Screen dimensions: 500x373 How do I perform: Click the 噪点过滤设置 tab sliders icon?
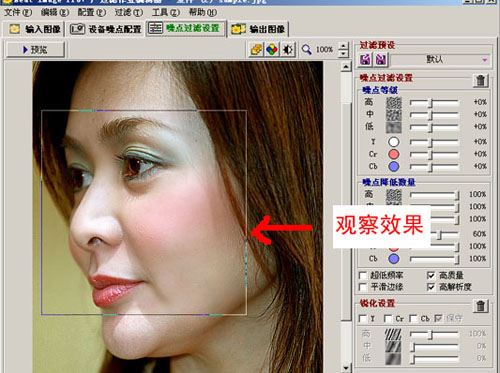(155, 28)
